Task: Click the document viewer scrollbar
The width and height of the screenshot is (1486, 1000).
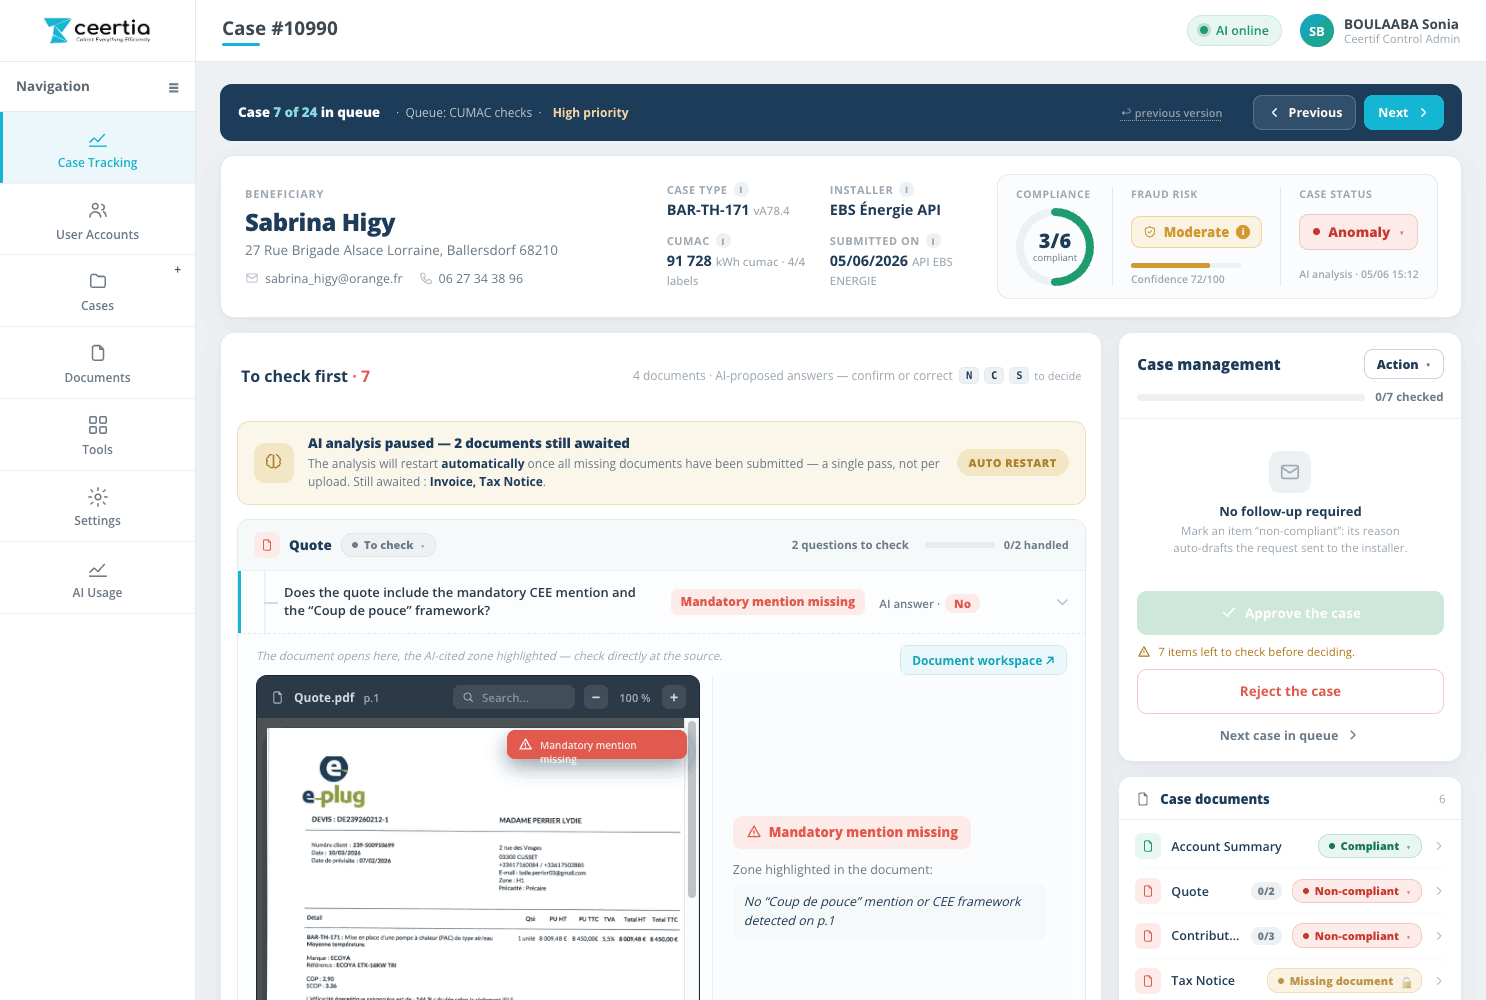Action: [x=691, y=810]
